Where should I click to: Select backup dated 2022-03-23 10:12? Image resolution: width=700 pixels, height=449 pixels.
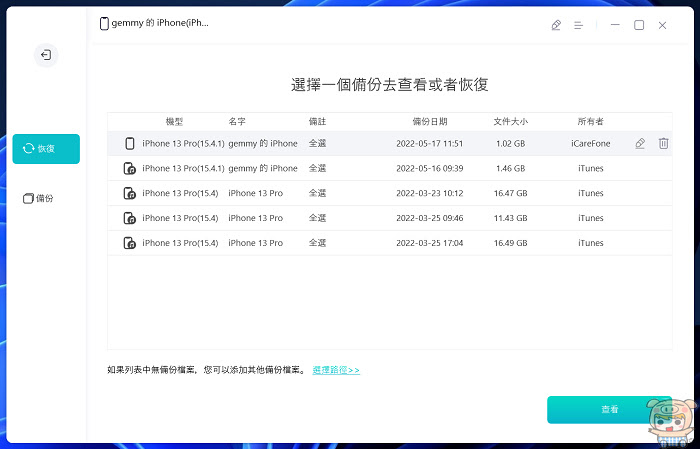tap(390, 193)
